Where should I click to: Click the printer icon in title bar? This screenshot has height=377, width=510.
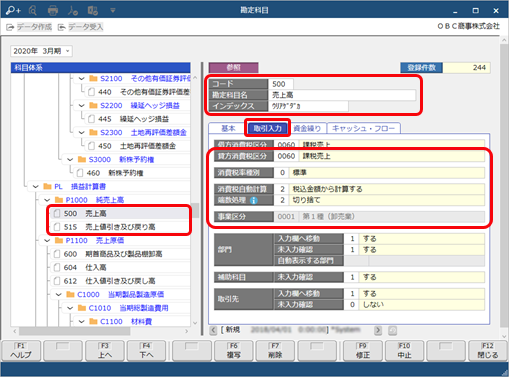53,11
